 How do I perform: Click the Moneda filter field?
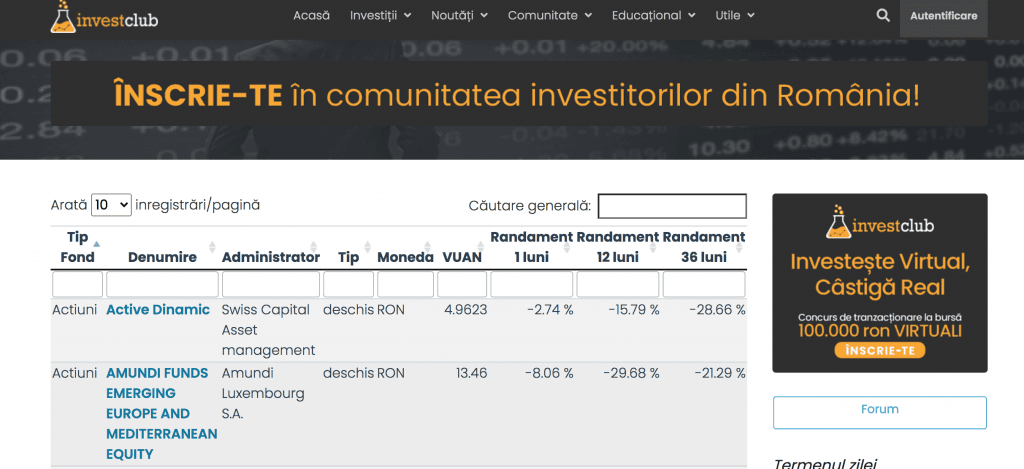(406, 285)
